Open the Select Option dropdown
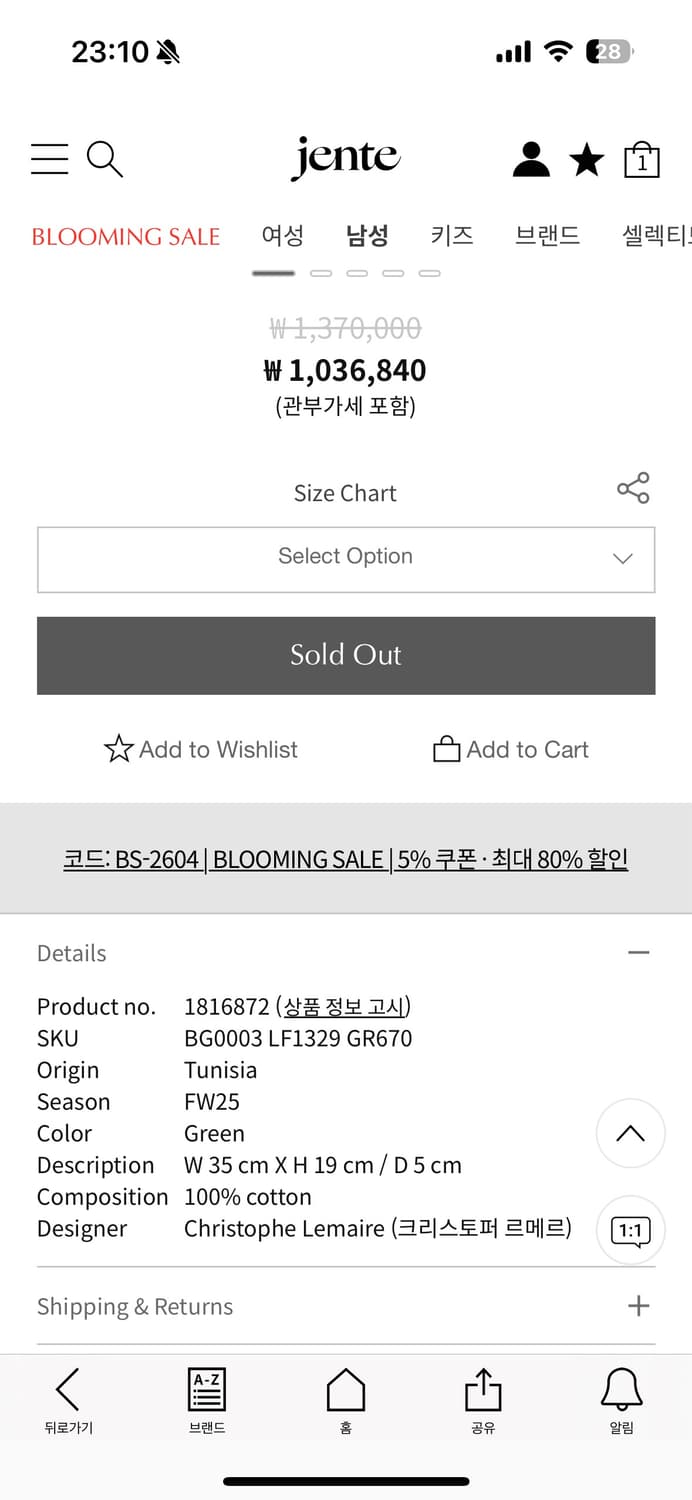Screen dimensions: 692x1500 pyautogui.click(x=346, y=560)
